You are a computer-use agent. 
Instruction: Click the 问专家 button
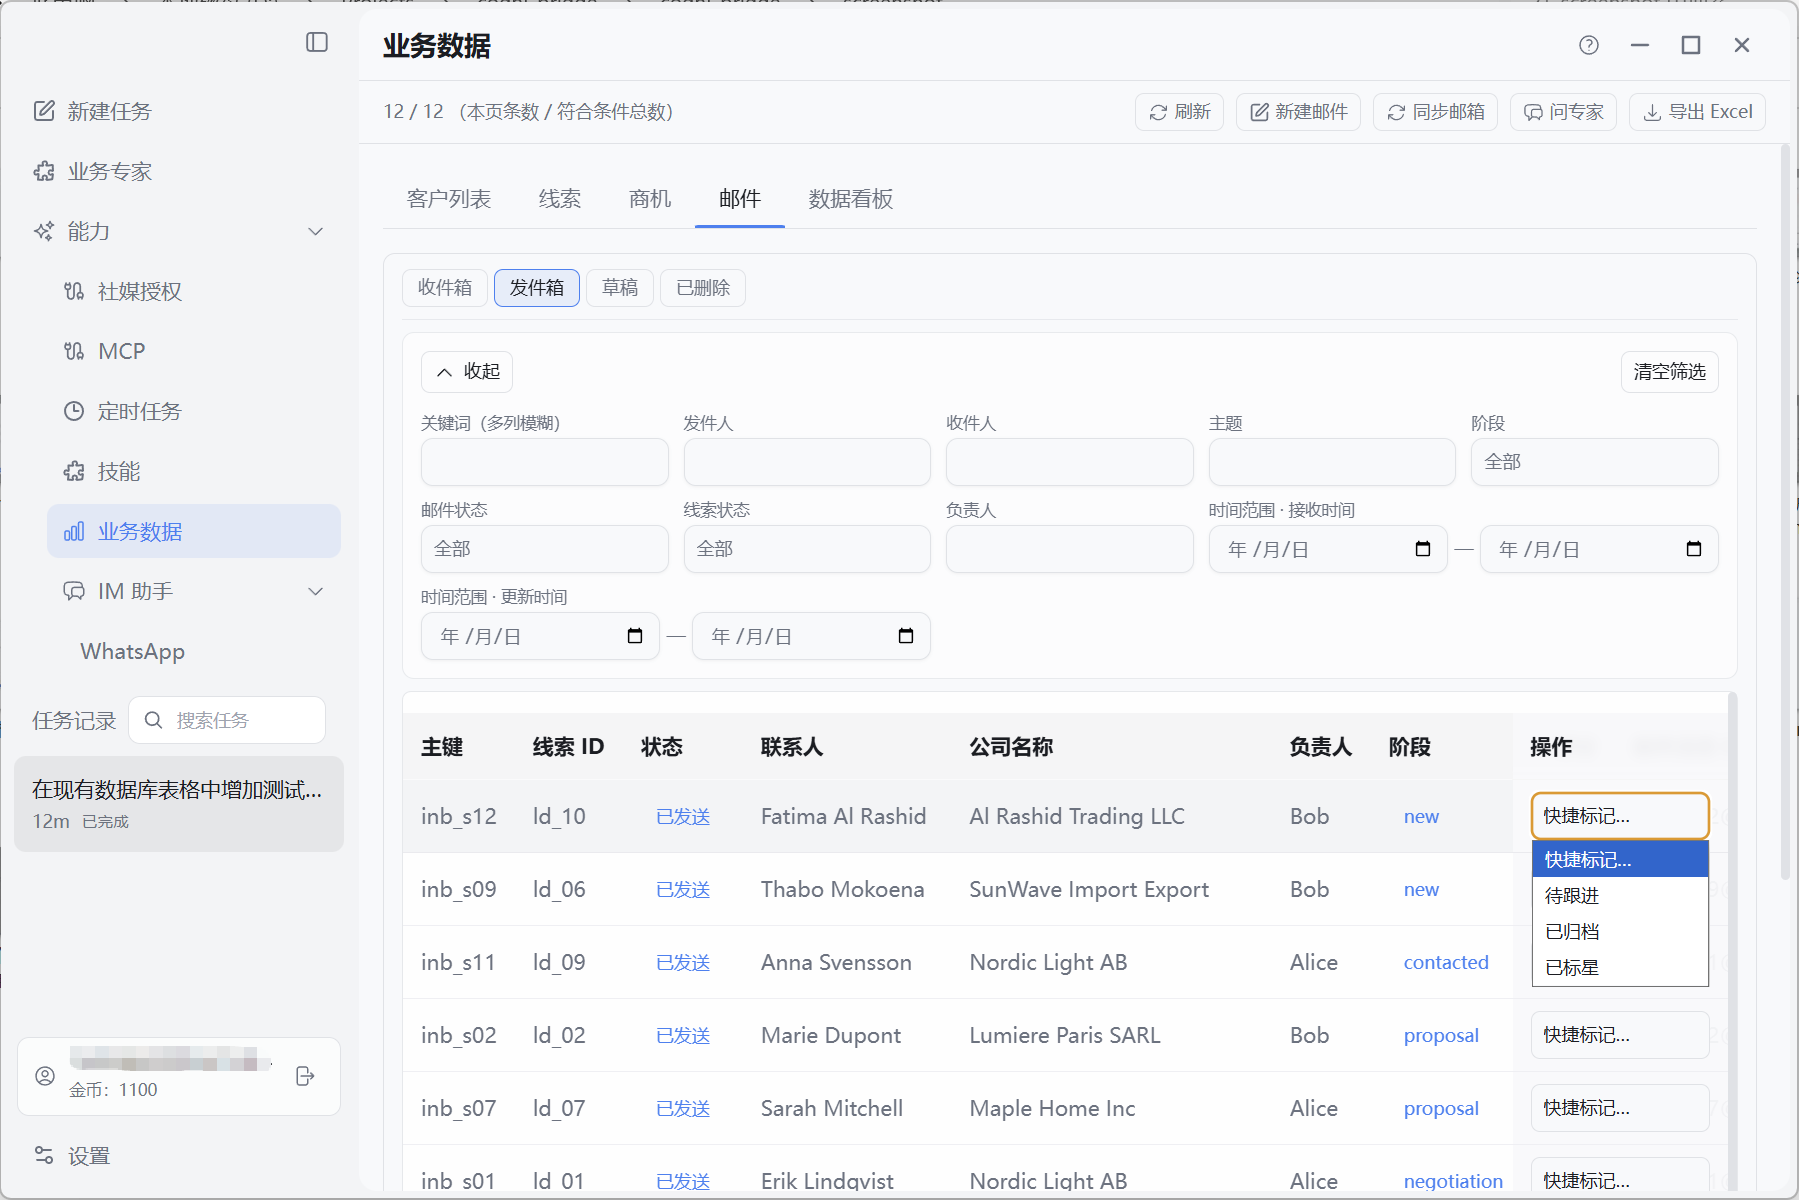1563,112
